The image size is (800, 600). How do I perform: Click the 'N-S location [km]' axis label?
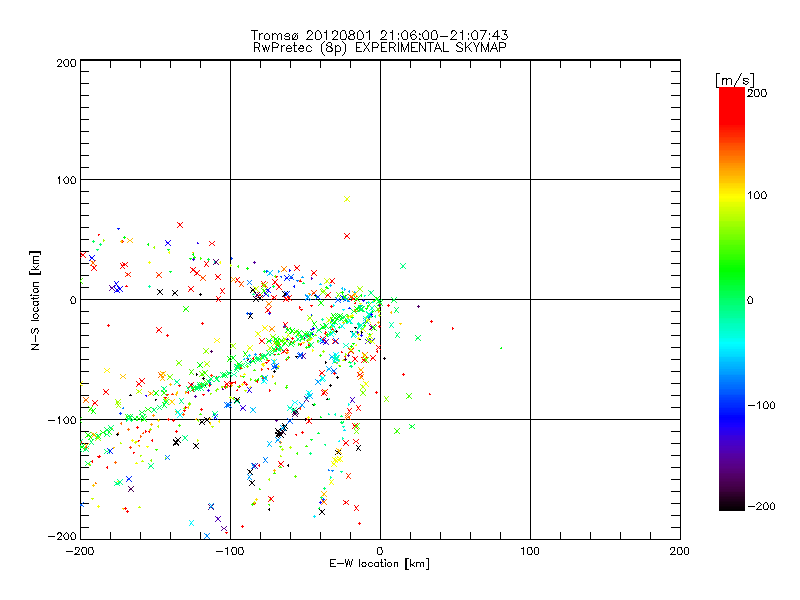35,300
